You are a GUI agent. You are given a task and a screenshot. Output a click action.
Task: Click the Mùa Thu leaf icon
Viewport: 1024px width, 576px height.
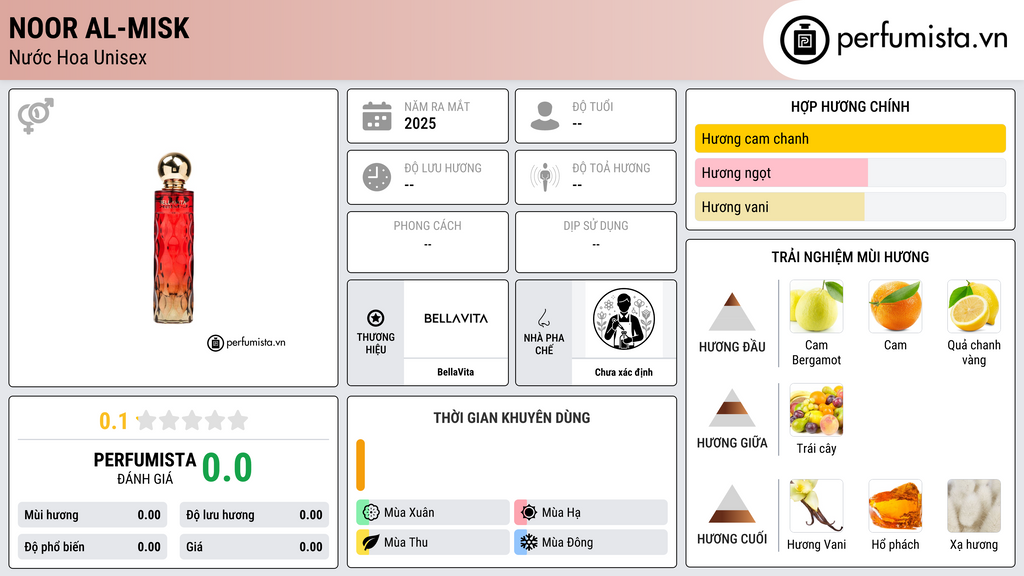pyautogui.click(x=371, y=542)
